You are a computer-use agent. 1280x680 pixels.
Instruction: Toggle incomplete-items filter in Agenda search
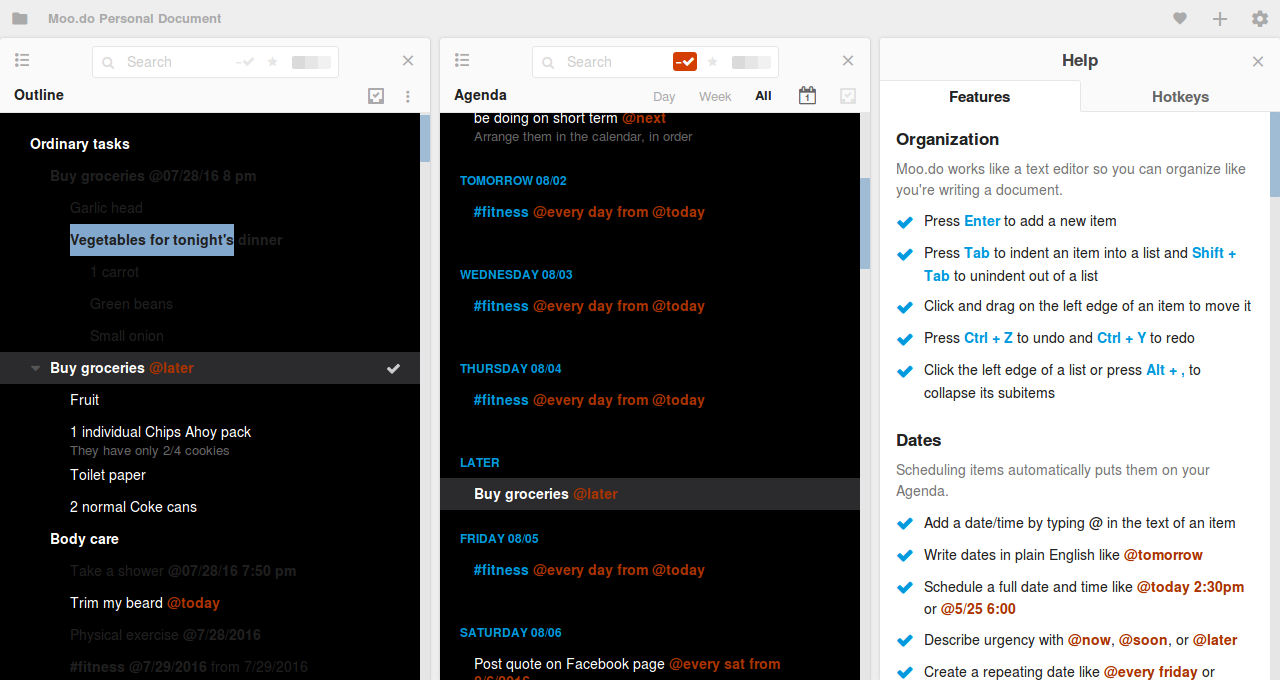click(x=685, y=62)
